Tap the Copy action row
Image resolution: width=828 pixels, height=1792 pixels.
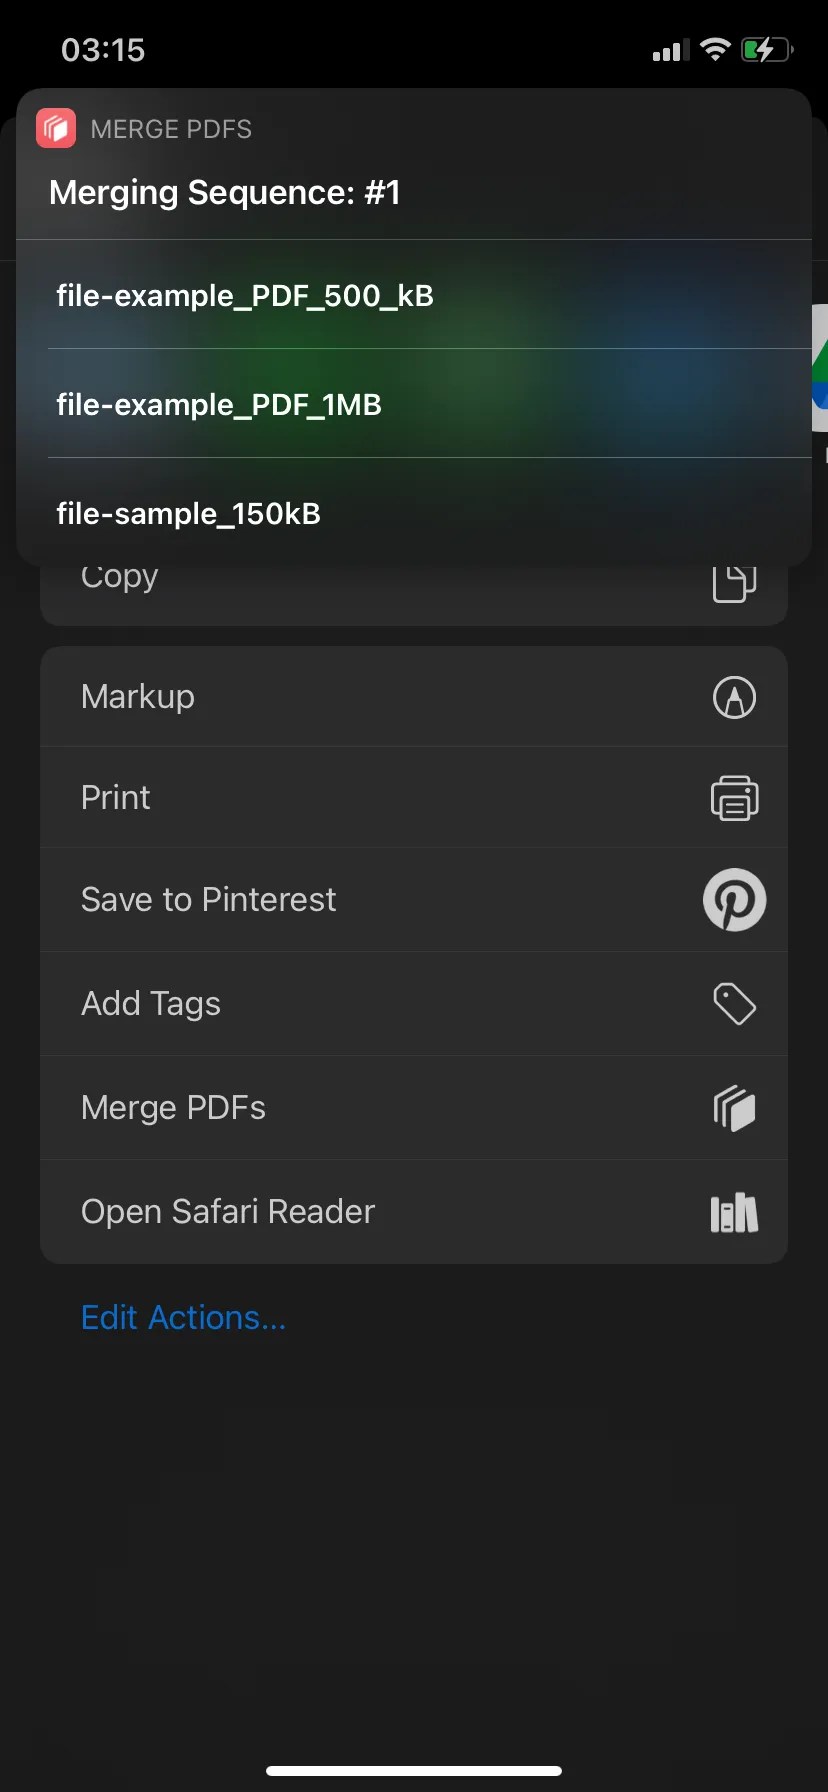click(x=300, y=576)
